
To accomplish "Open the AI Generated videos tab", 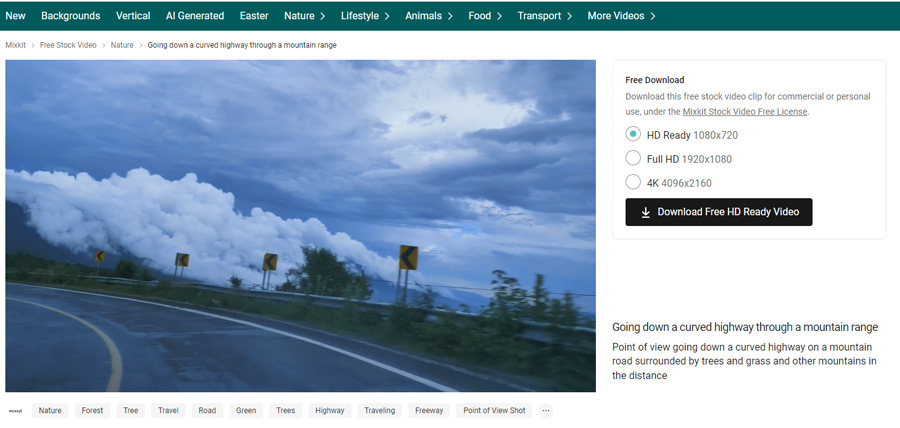I will [195, 16].
